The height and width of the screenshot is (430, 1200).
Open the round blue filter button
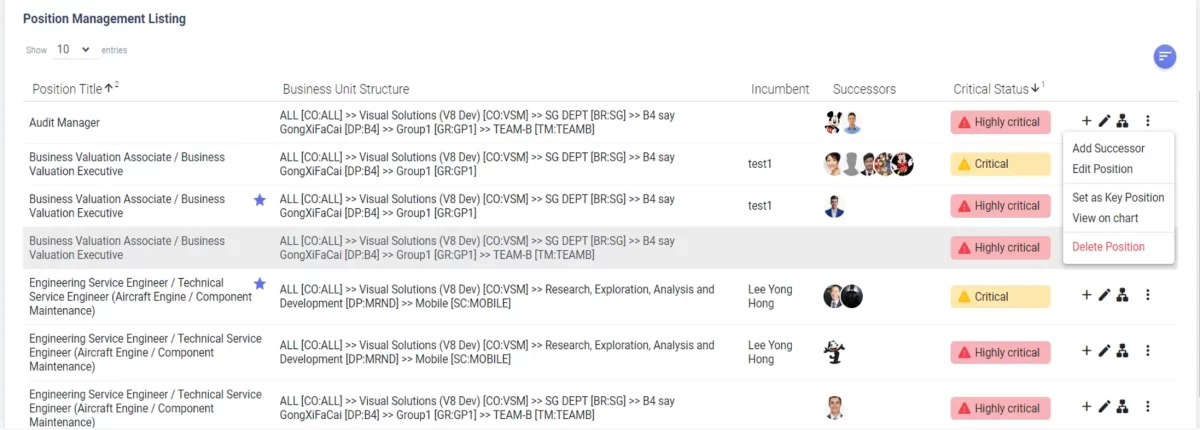[1164, 57]
